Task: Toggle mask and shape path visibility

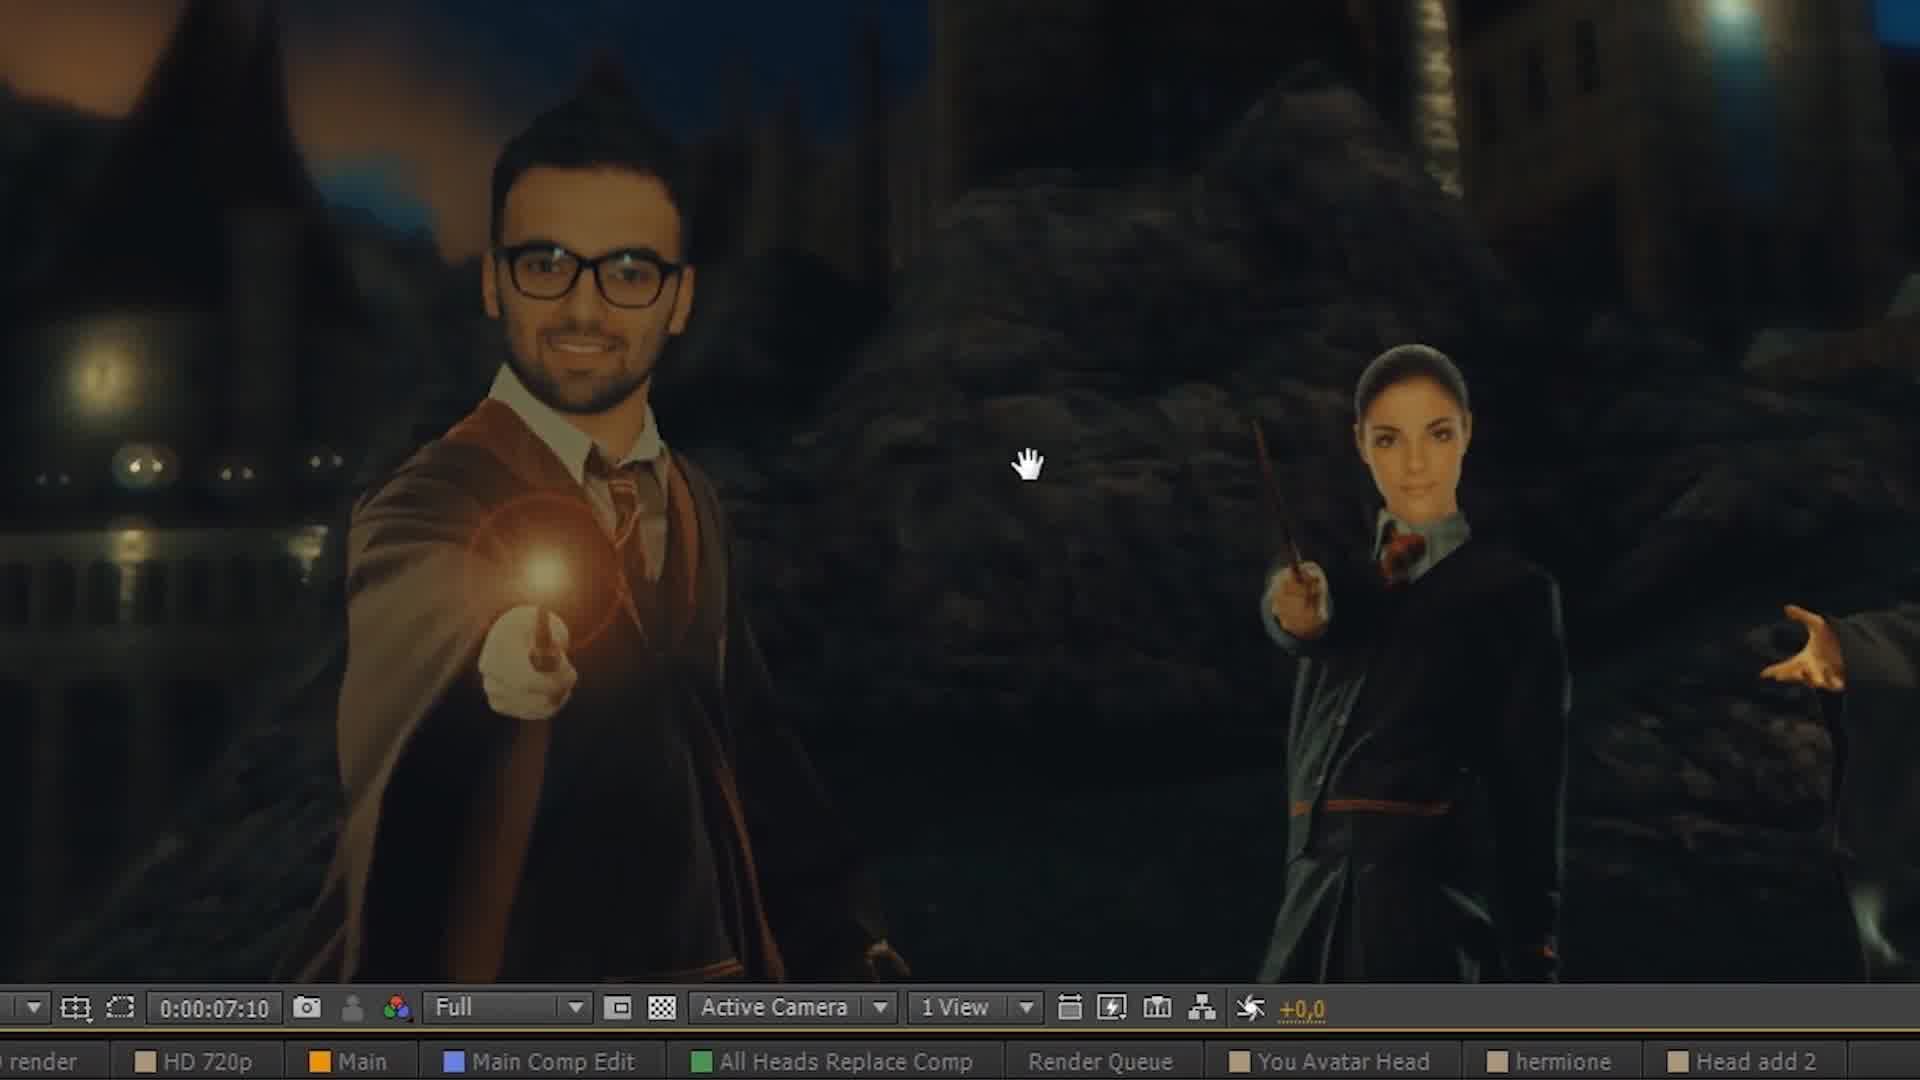Action: (x=120, y=1008)
